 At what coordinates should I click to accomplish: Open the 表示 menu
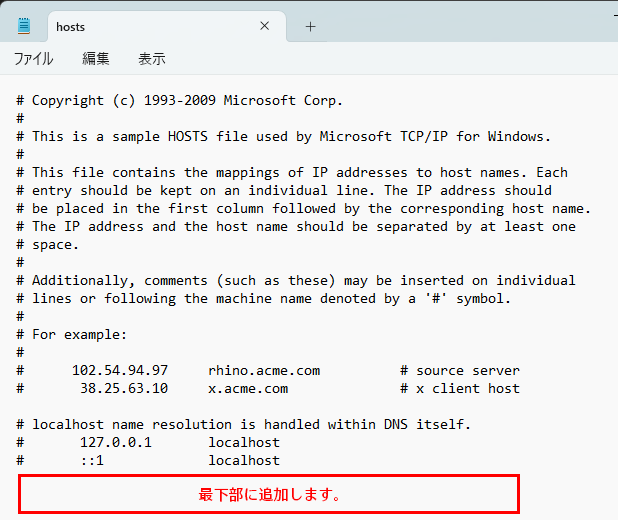pyautogui.click(x=152, y=59)
